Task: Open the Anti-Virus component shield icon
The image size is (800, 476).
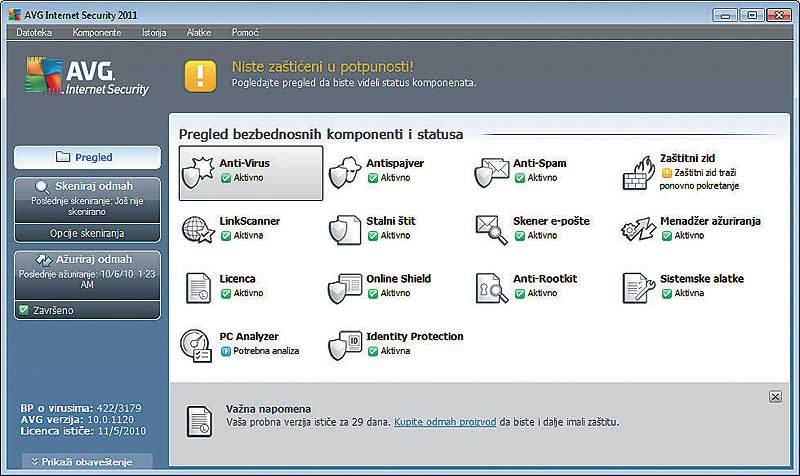Action: [197, 172]
